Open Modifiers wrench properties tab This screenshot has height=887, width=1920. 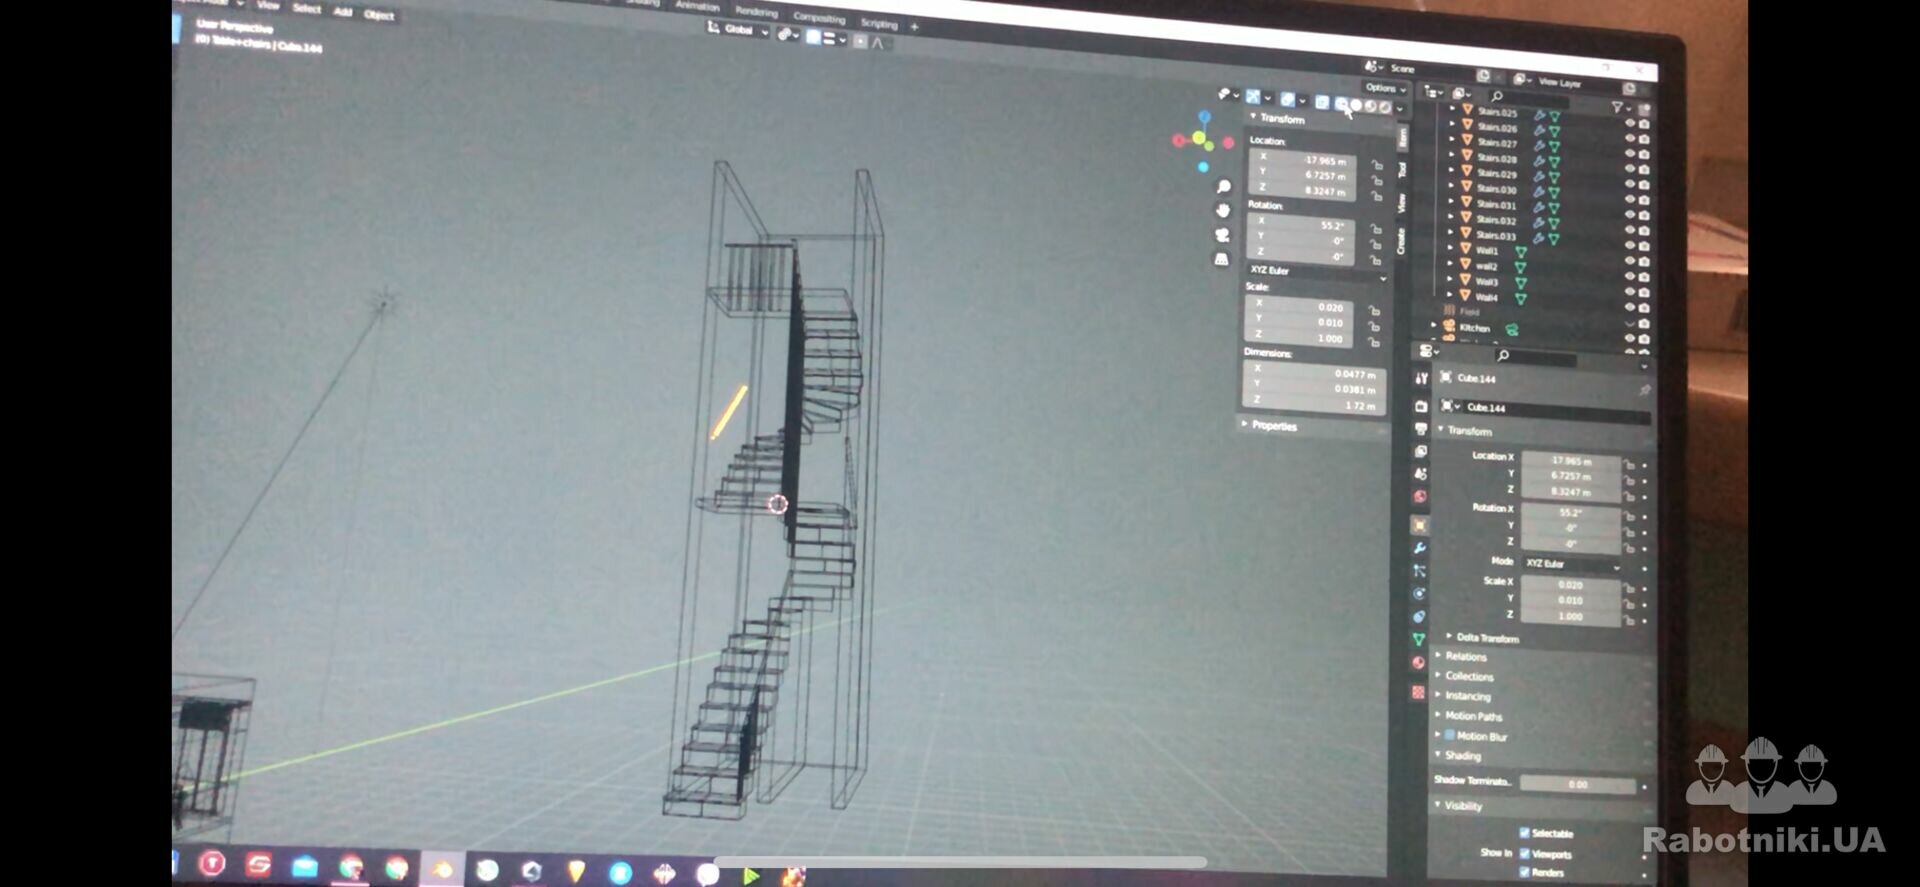click(x=1419, y=548)
